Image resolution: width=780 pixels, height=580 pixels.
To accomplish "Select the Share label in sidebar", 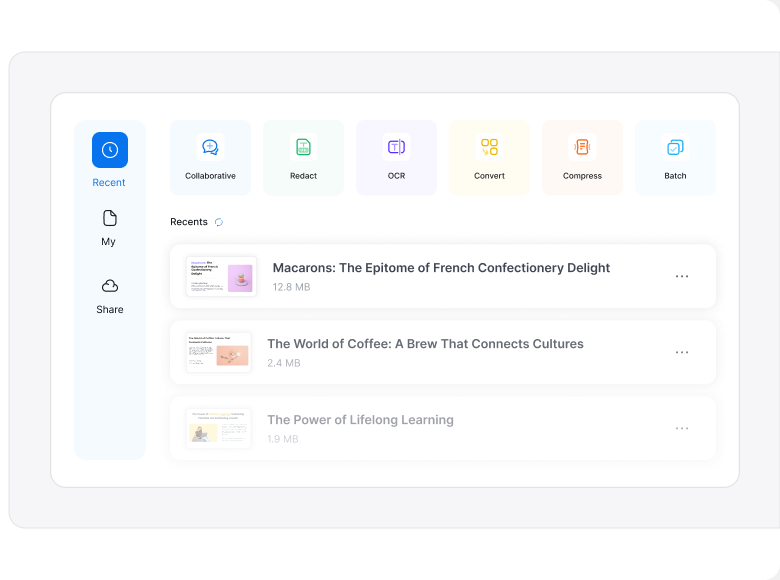I will [110, 309].
